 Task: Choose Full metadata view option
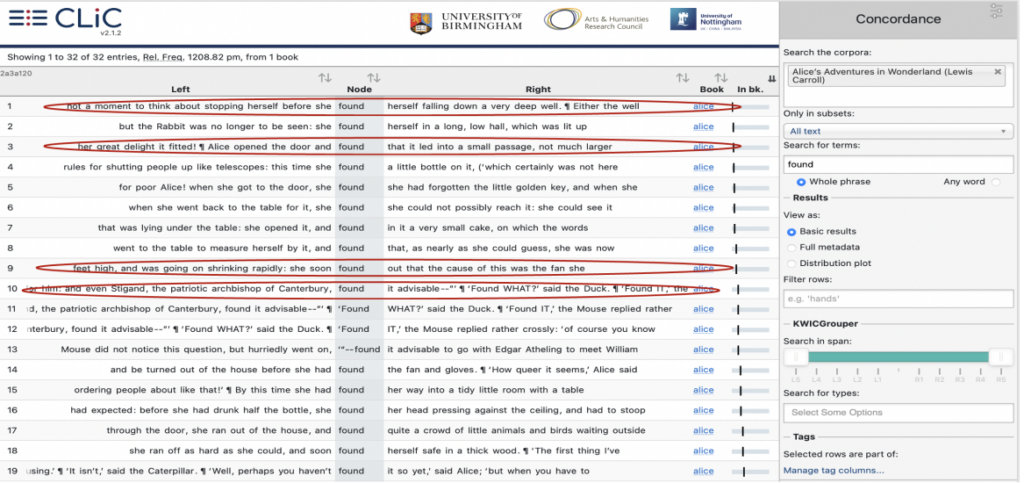click(793, 247)
